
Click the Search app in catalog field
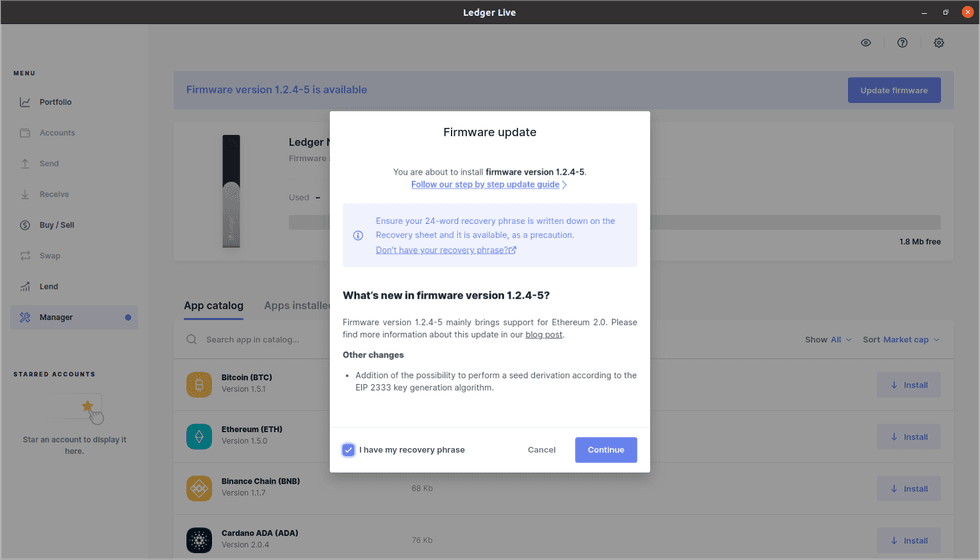pos(252,339)
